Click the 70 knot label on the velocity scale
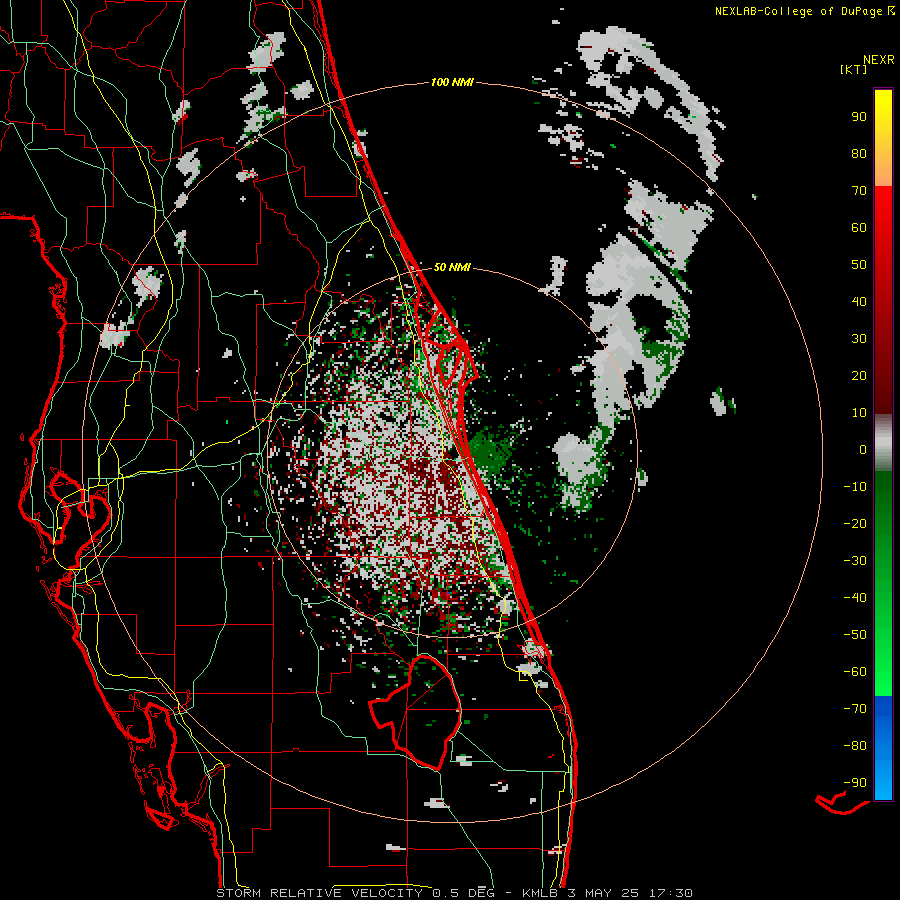Screen dimensions: 900x900 [859, 191]
